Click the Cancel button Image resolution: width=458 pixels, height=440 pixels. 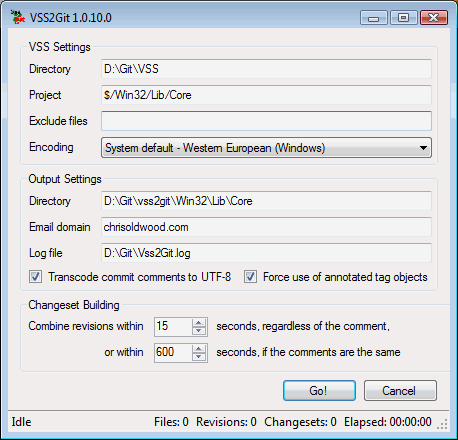tap(400, 391)
